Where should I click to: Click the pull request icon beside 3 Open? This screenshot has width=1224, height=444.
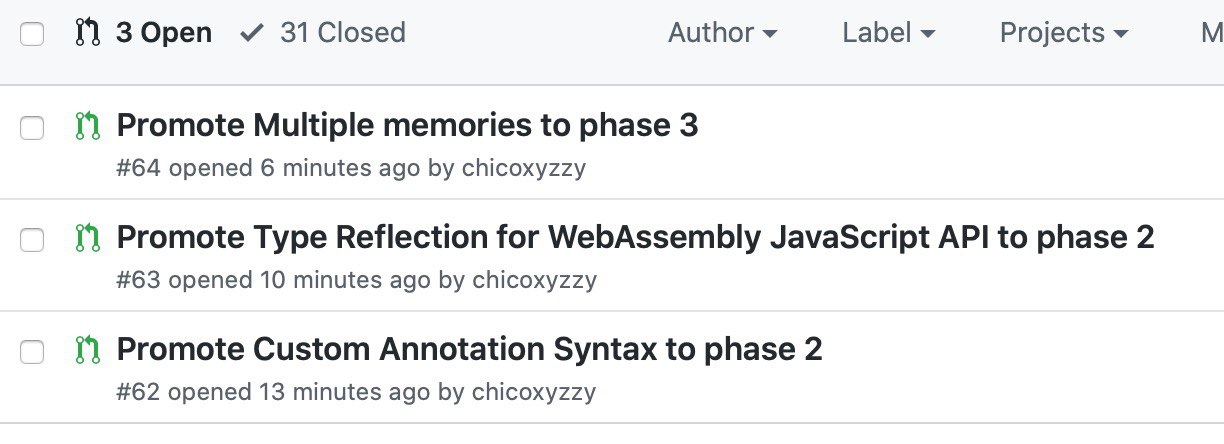[88, 33]
